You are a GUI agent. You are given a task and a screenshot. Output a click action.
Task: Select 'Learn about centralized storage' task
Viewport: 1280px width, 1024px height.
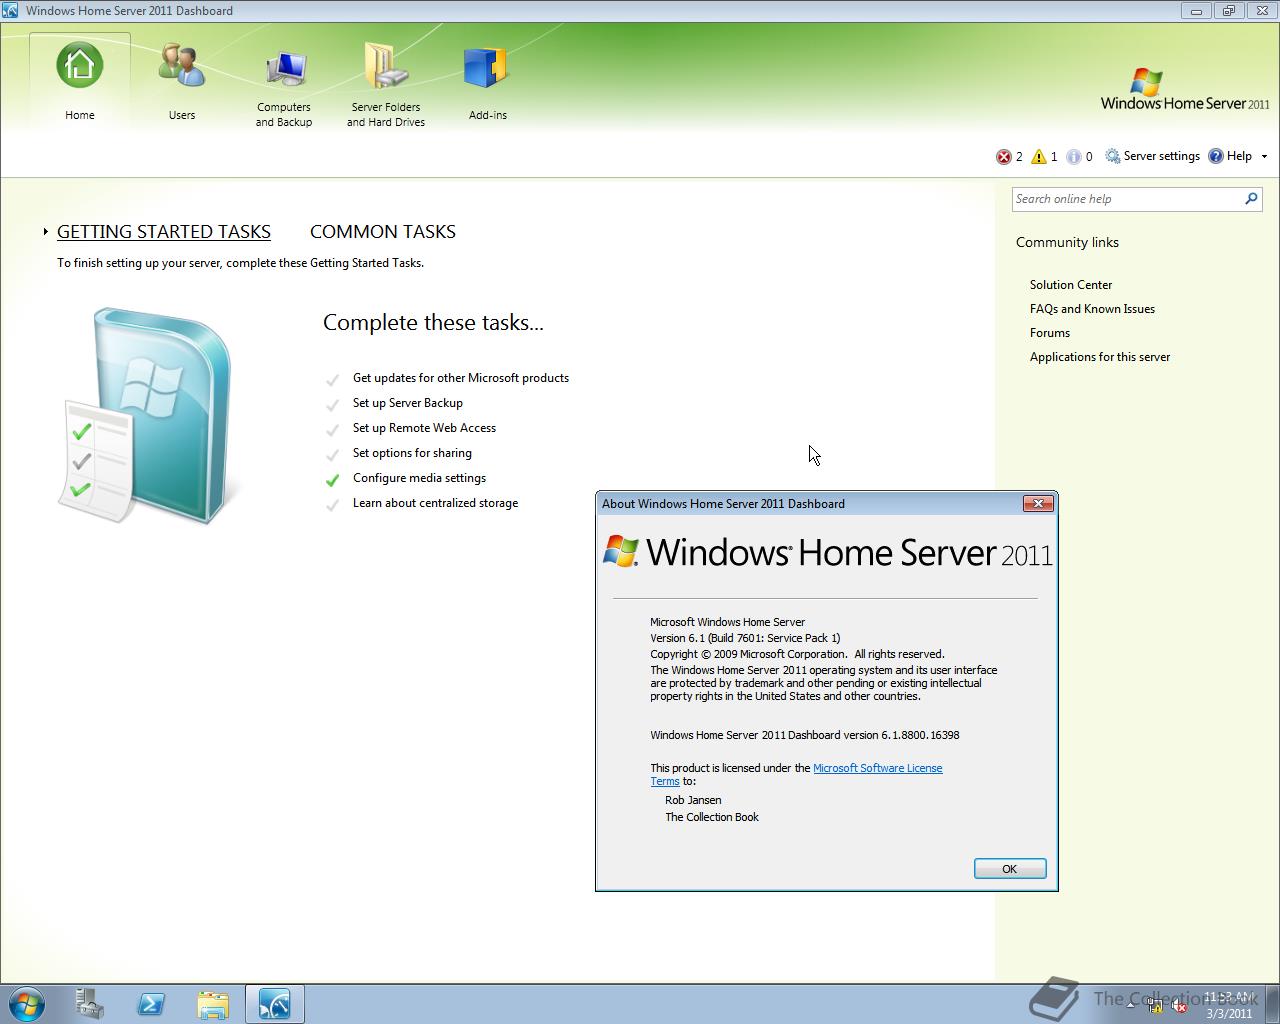coord(435,503)
